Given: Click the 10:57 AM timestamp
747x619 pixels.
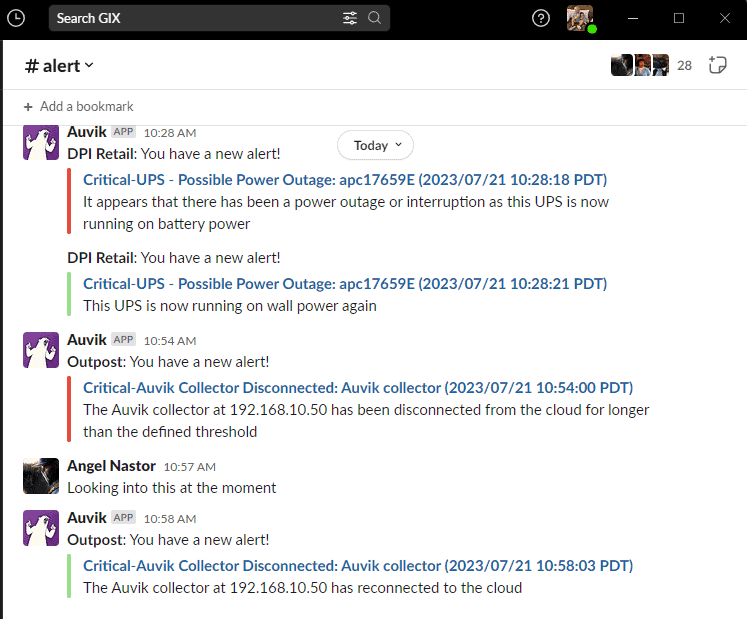Looking at the screenshot, I should click(x=190, y=467).
